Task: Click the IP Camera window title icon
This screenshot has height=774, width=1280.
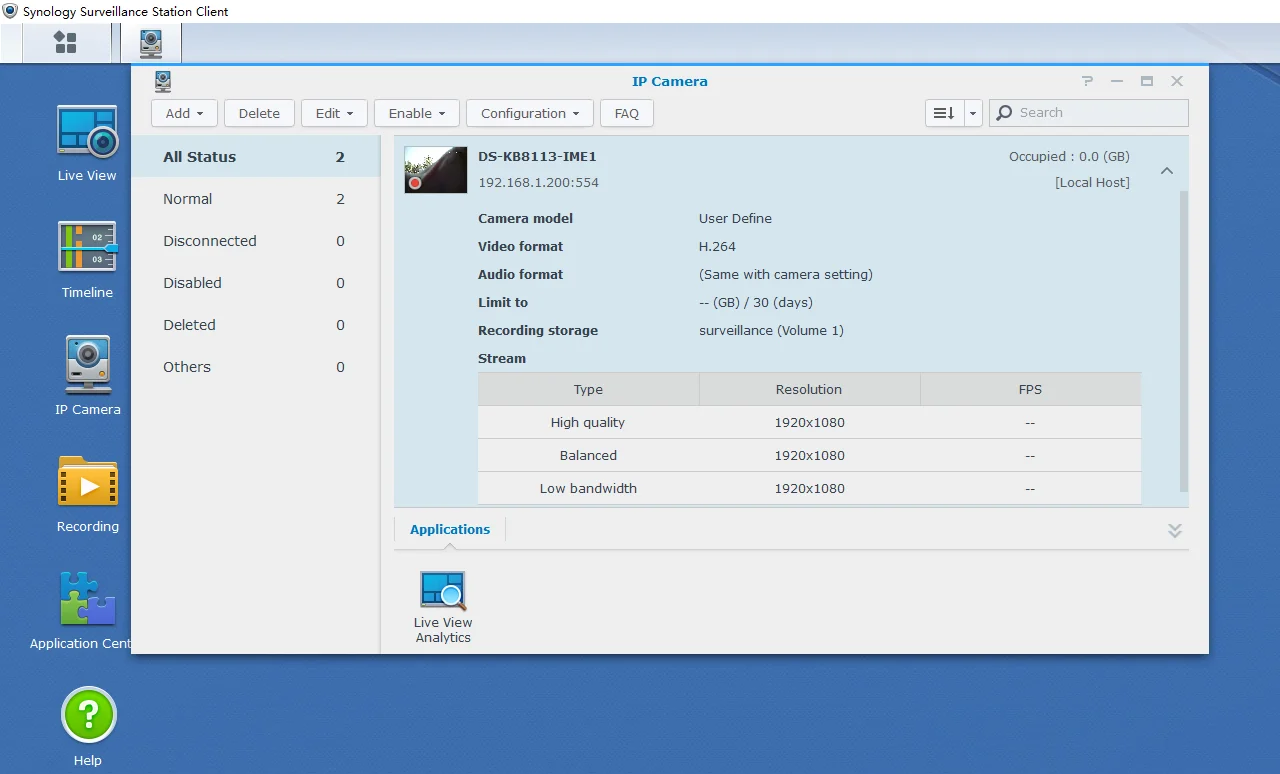Action: 163,81
